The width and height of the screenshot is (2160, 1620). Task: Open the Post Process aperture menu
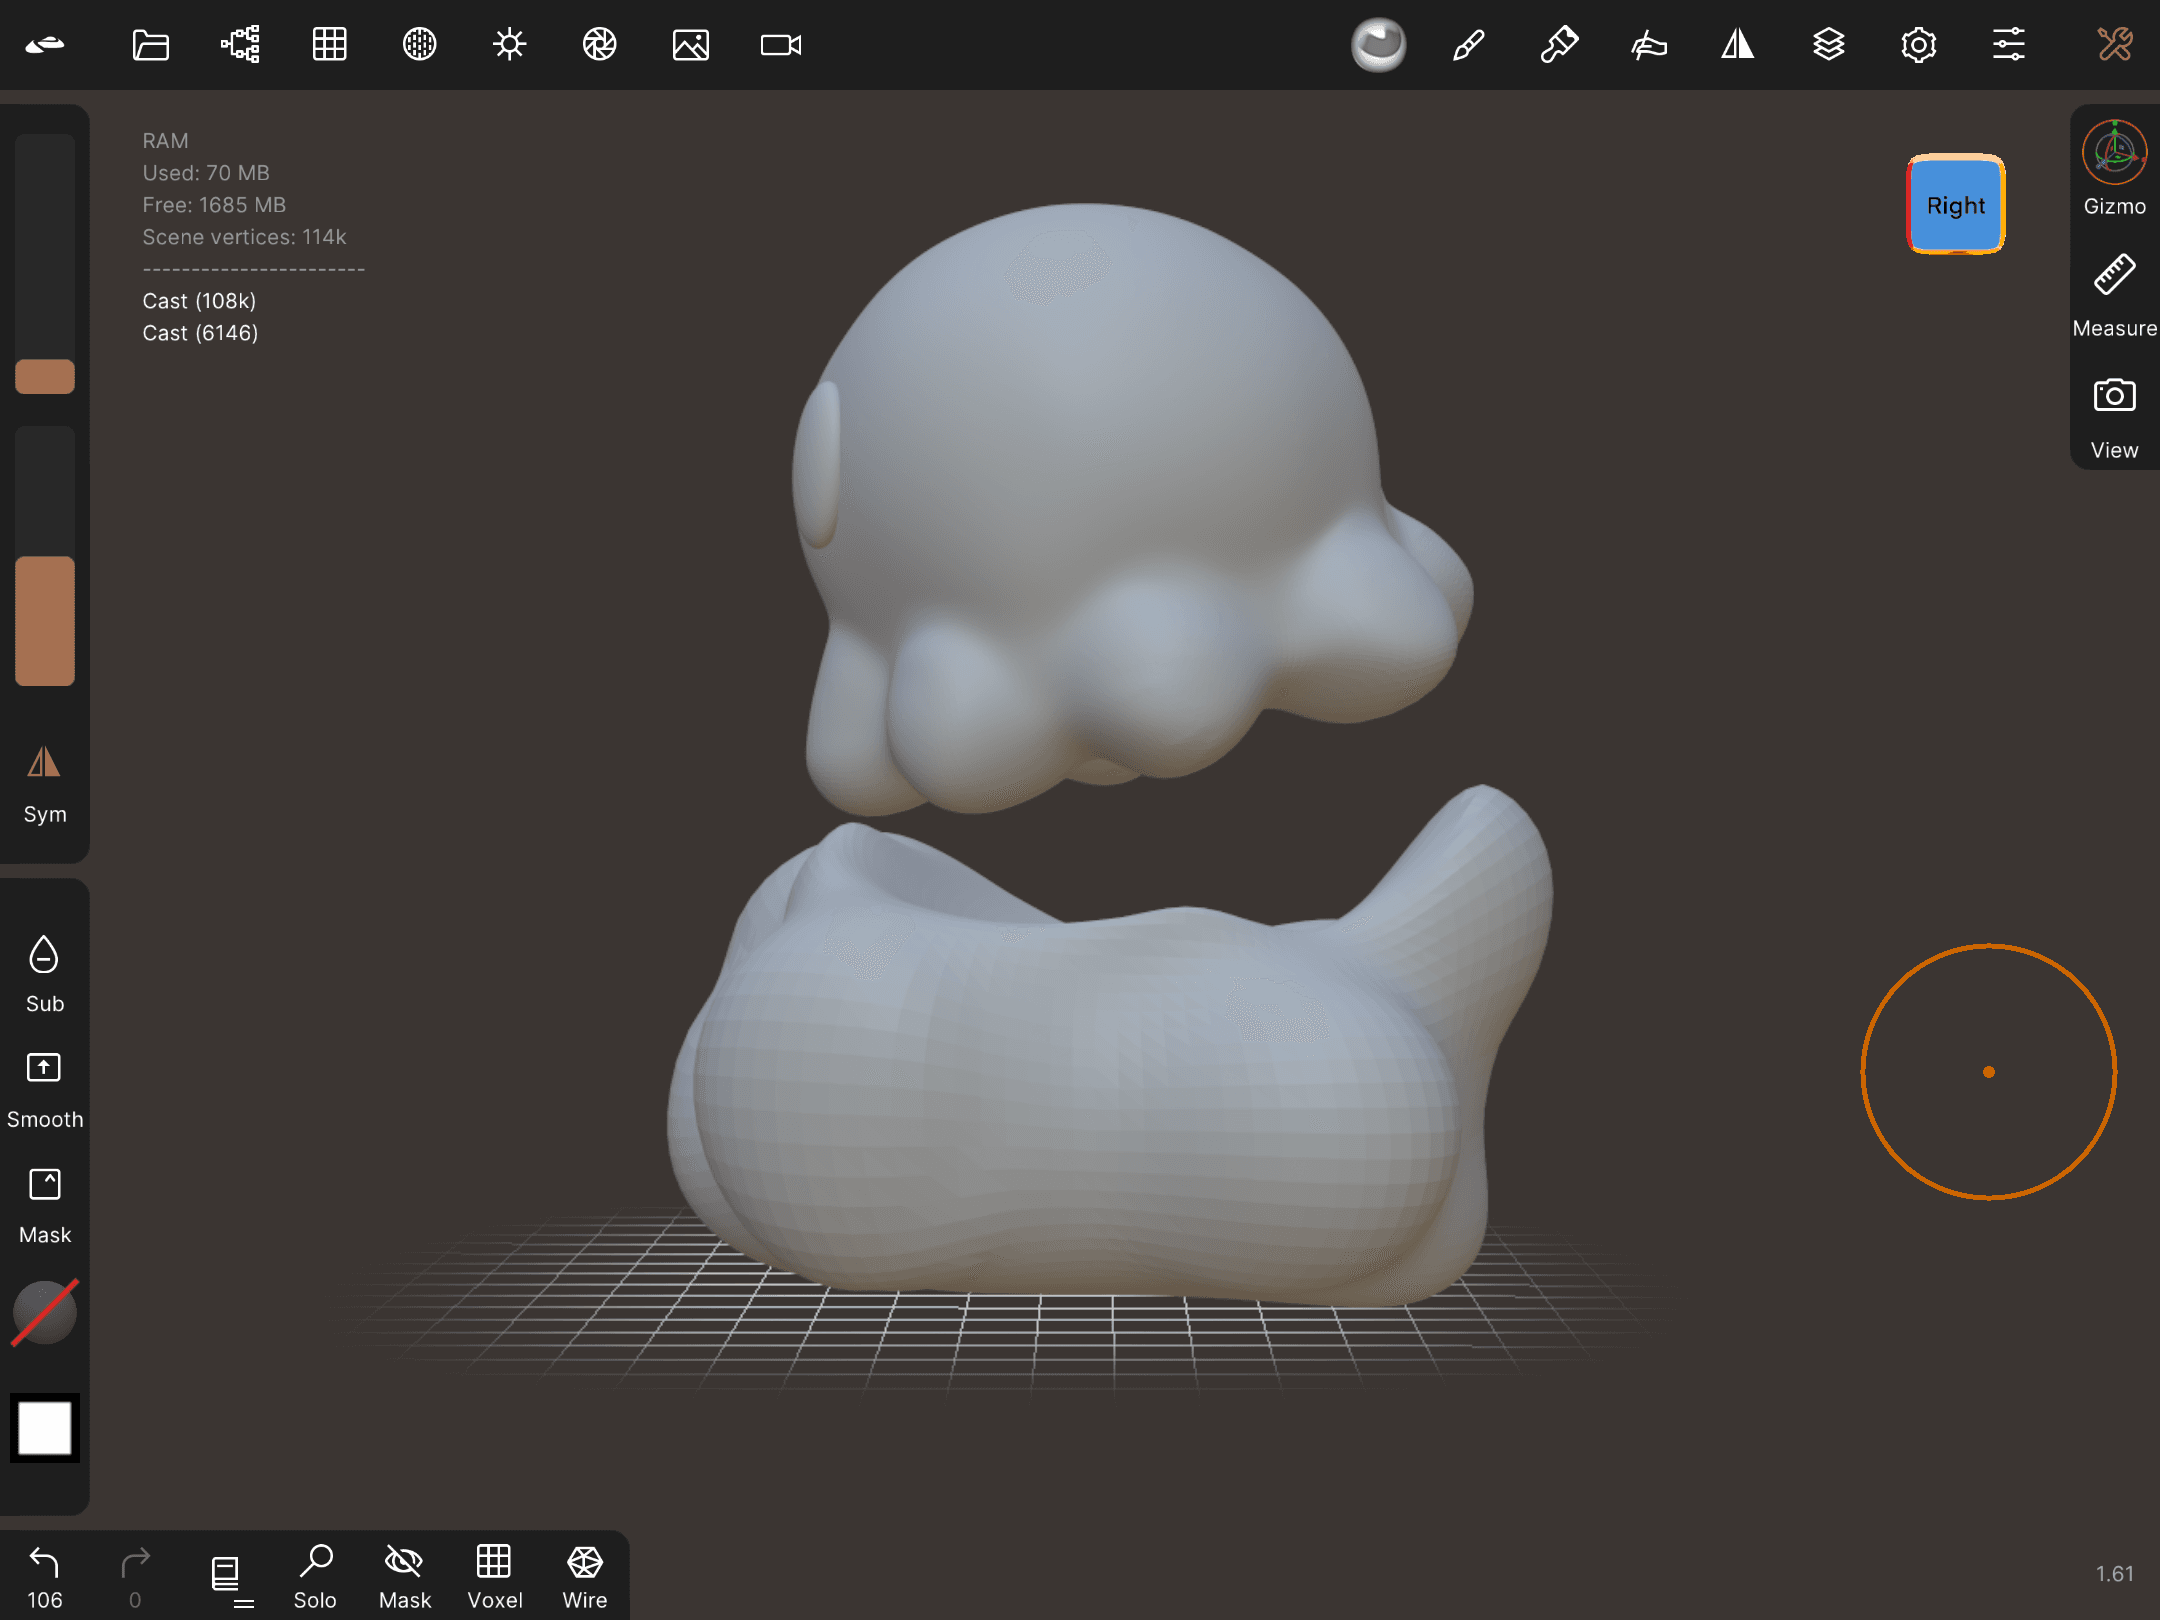pyautogui.click(x=599, y=45)
